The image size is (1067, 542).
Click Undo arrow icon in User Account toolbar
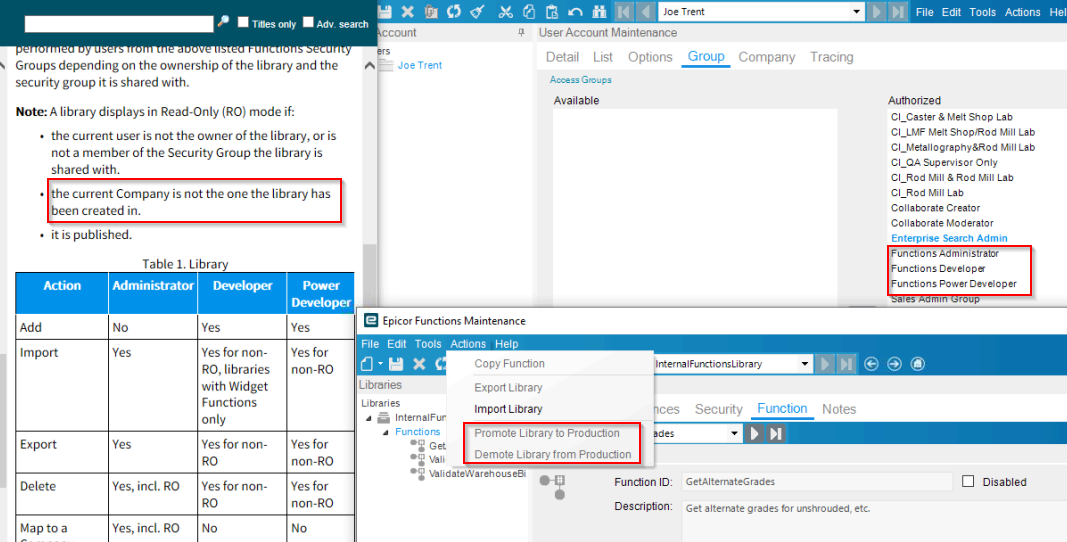576,12
